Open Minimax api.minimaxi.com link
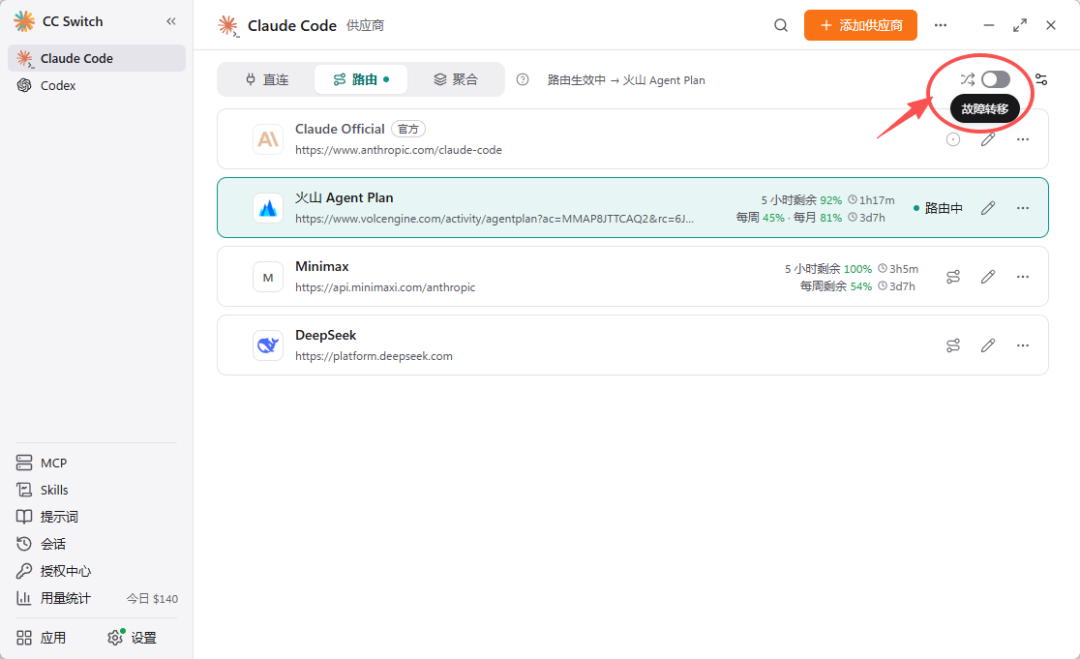 385,287
